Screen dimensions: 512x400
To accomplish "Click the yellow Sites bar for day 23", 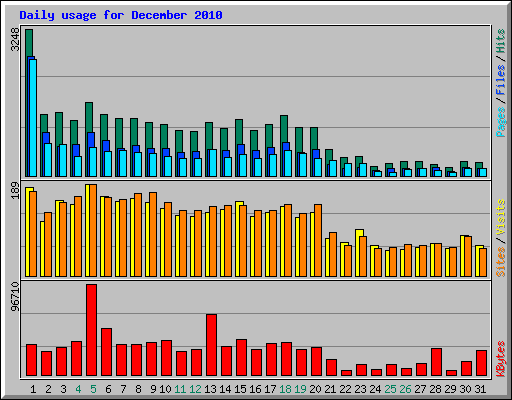I will 359,233.
